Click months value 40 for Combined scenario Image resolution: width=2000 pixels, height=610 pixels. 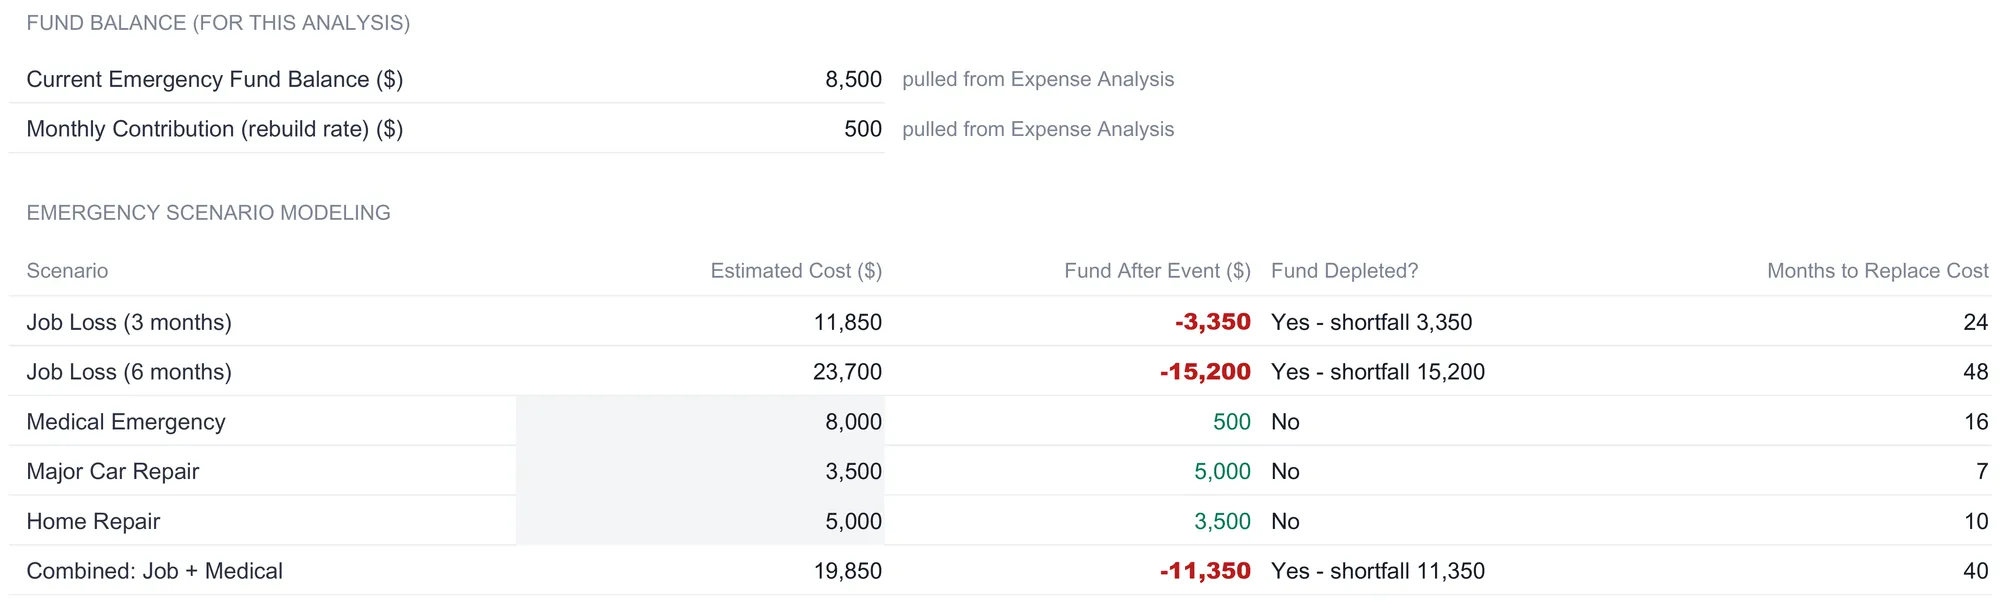click(1976, 571)
